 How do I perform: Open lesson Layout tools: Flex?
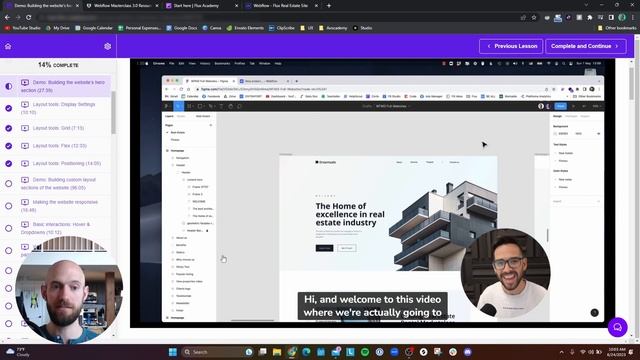[x=56, y=146]
